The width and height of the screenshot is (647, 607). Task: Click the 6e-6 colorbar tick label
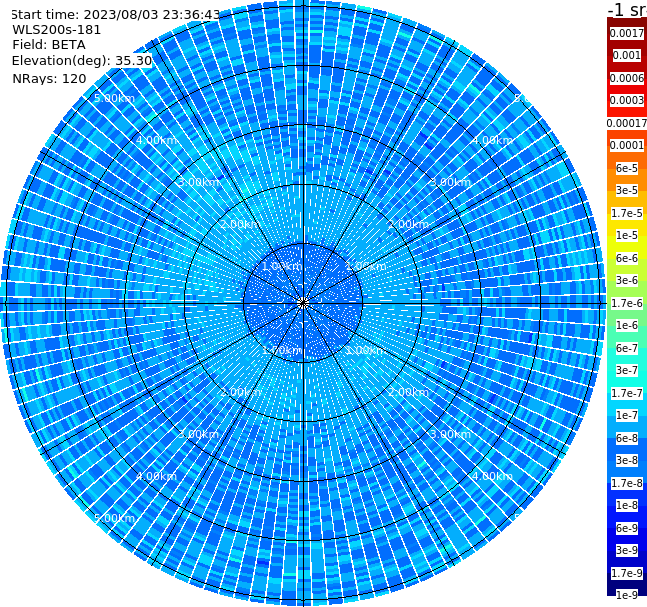point(627,258)
